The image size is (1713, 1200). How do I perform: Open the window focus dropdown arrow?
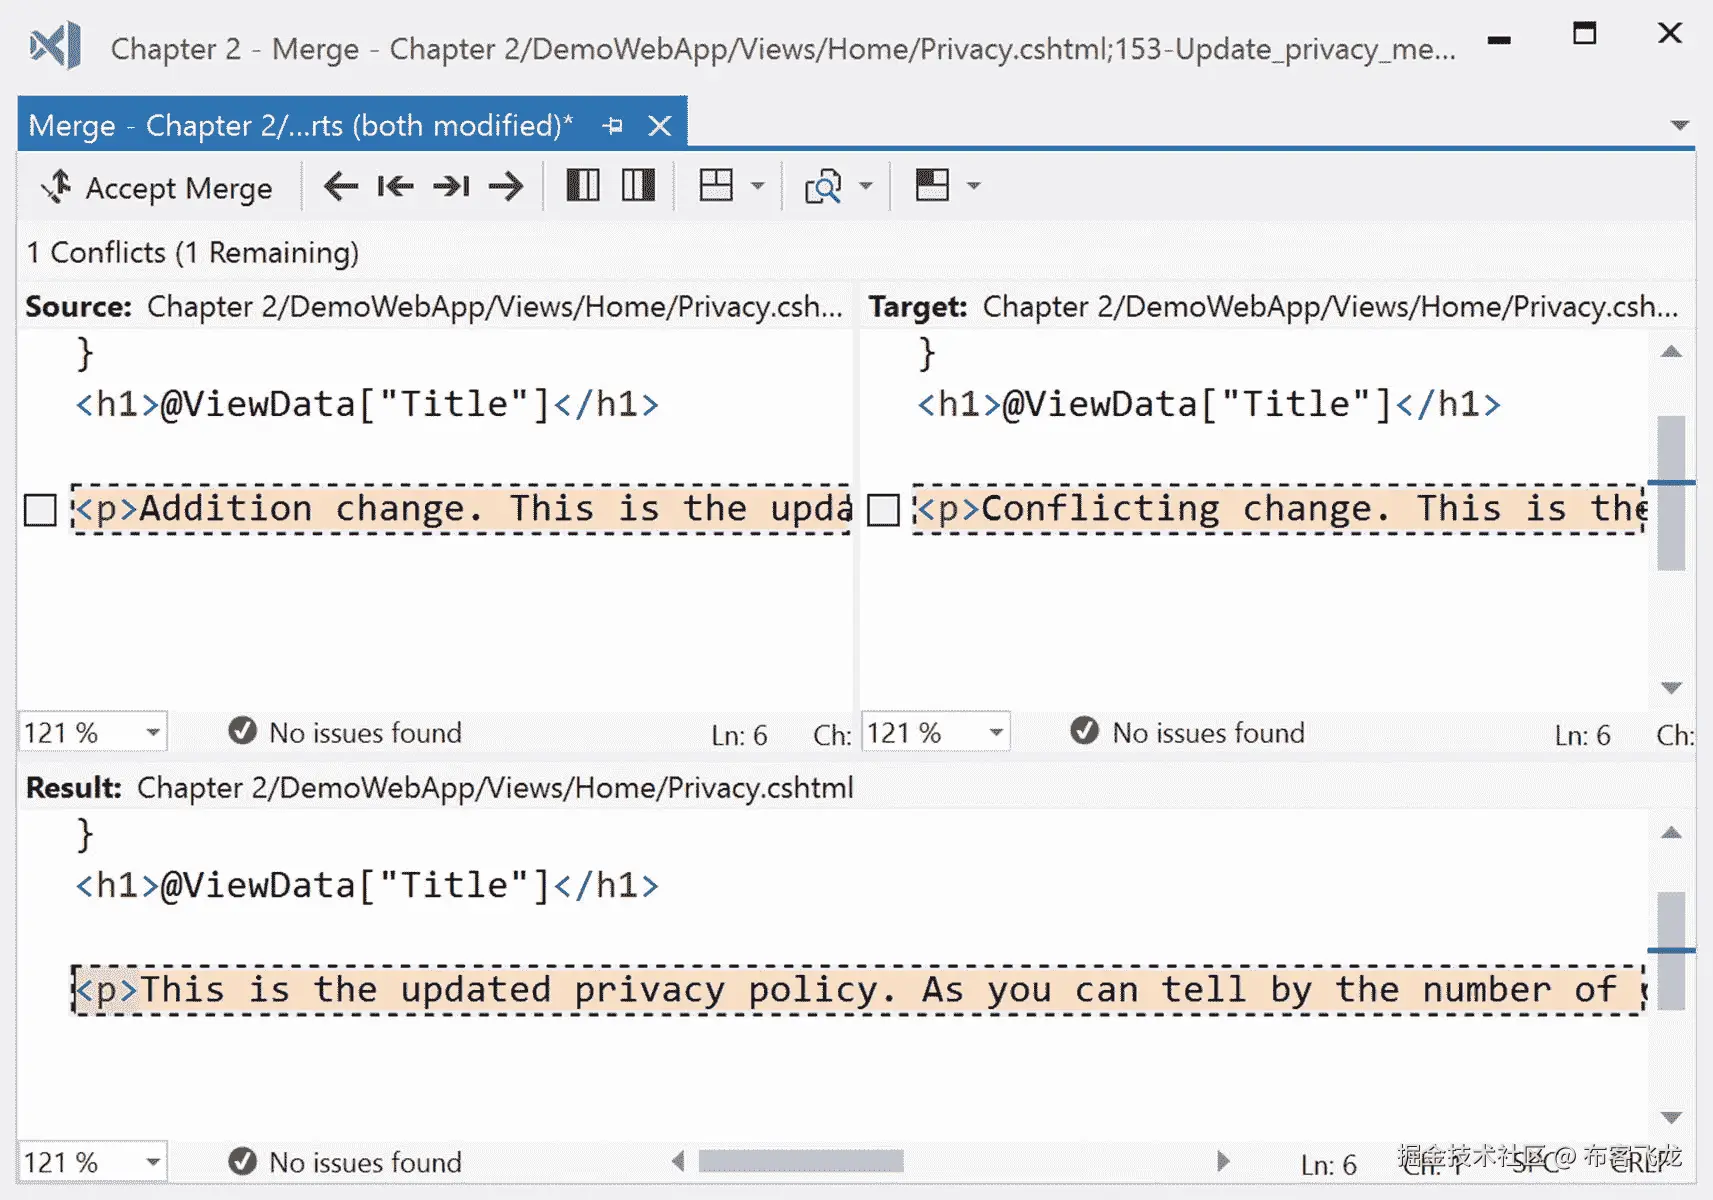974,186
